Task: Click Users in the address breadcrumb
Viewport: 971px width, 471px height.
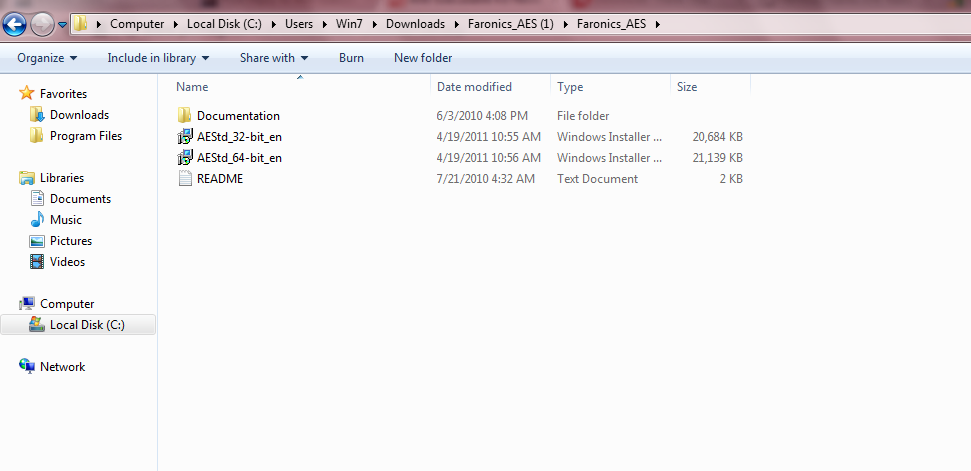Action: point(298,24)
